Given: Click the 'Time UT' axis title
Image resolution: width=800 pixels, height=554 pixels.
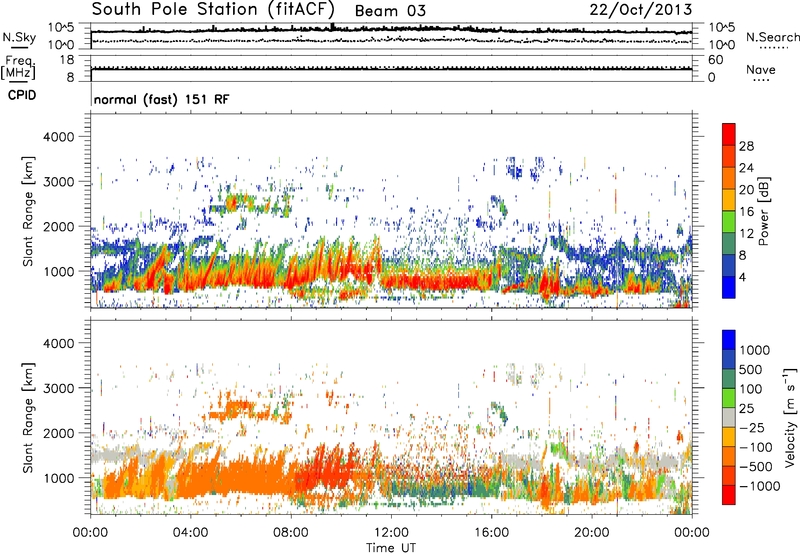Looking at the screenshot, I should pos(391,547).
